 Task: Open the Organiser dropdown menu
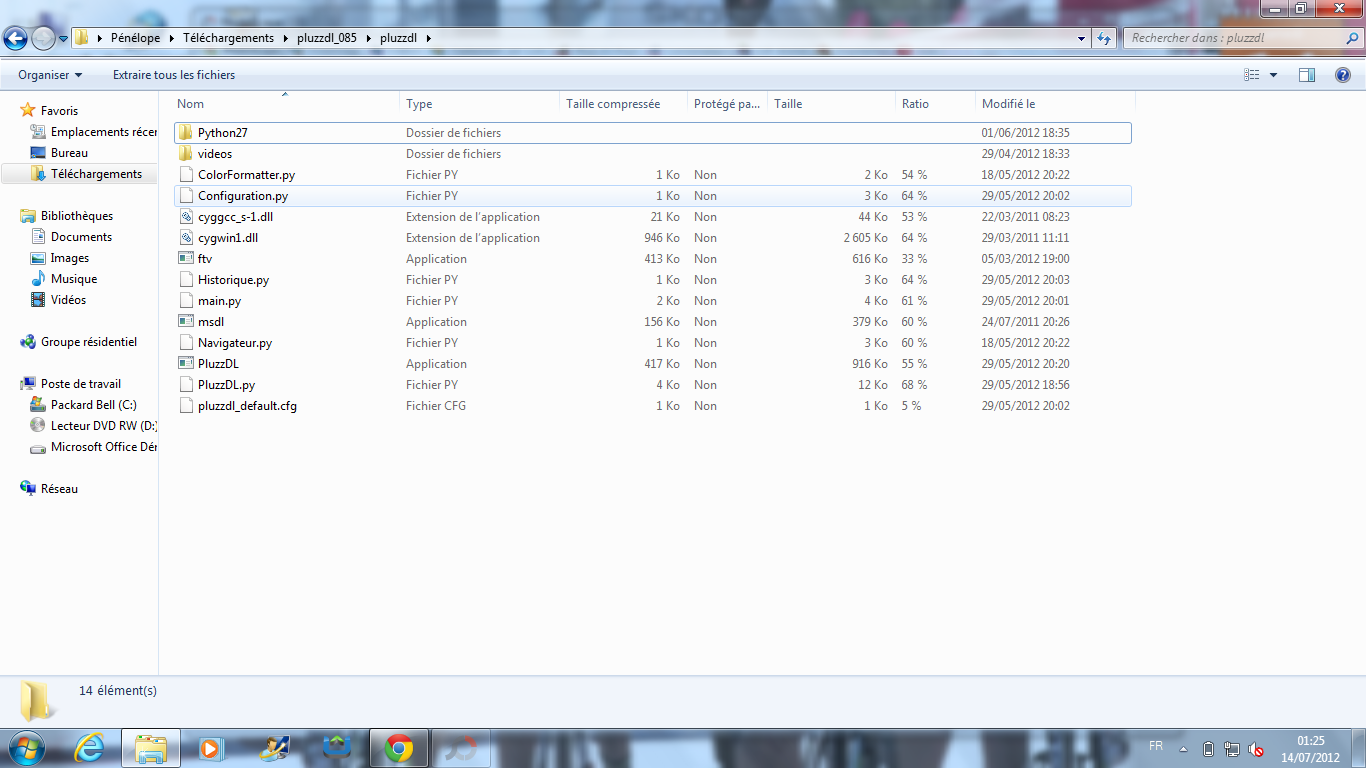(50, 75)
